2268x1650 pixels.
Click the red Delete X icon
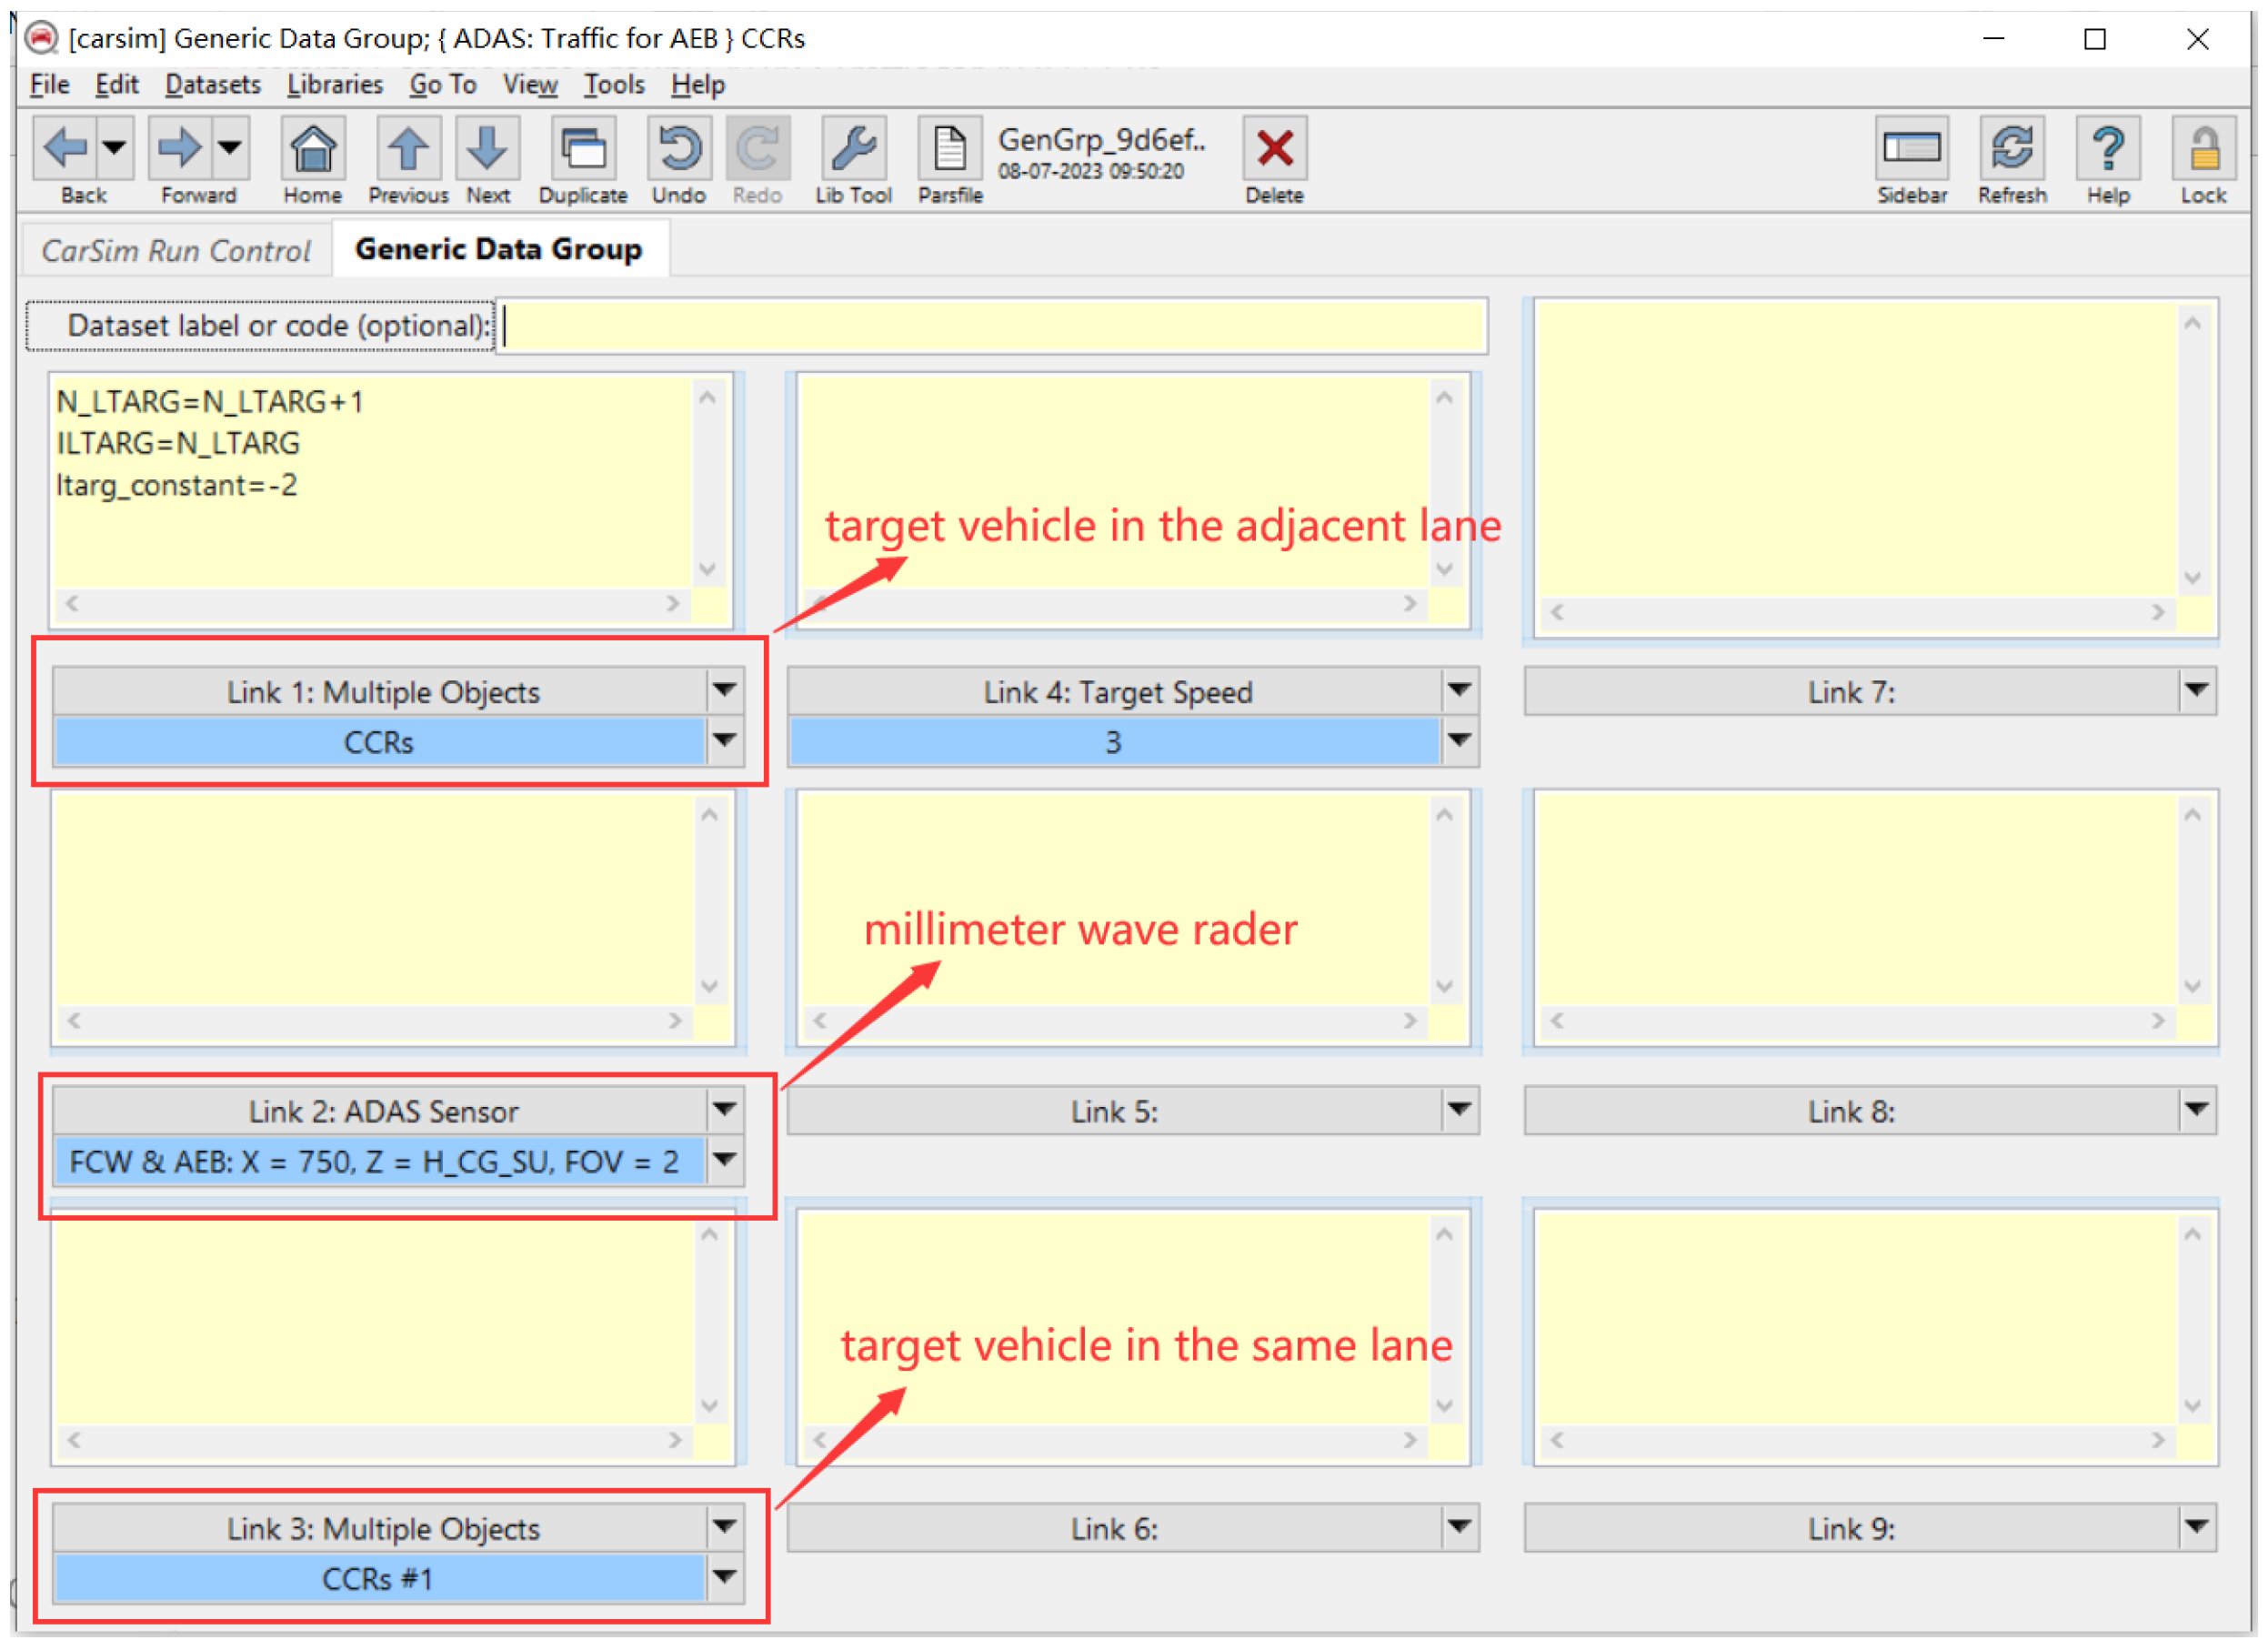click(1274, 150)
